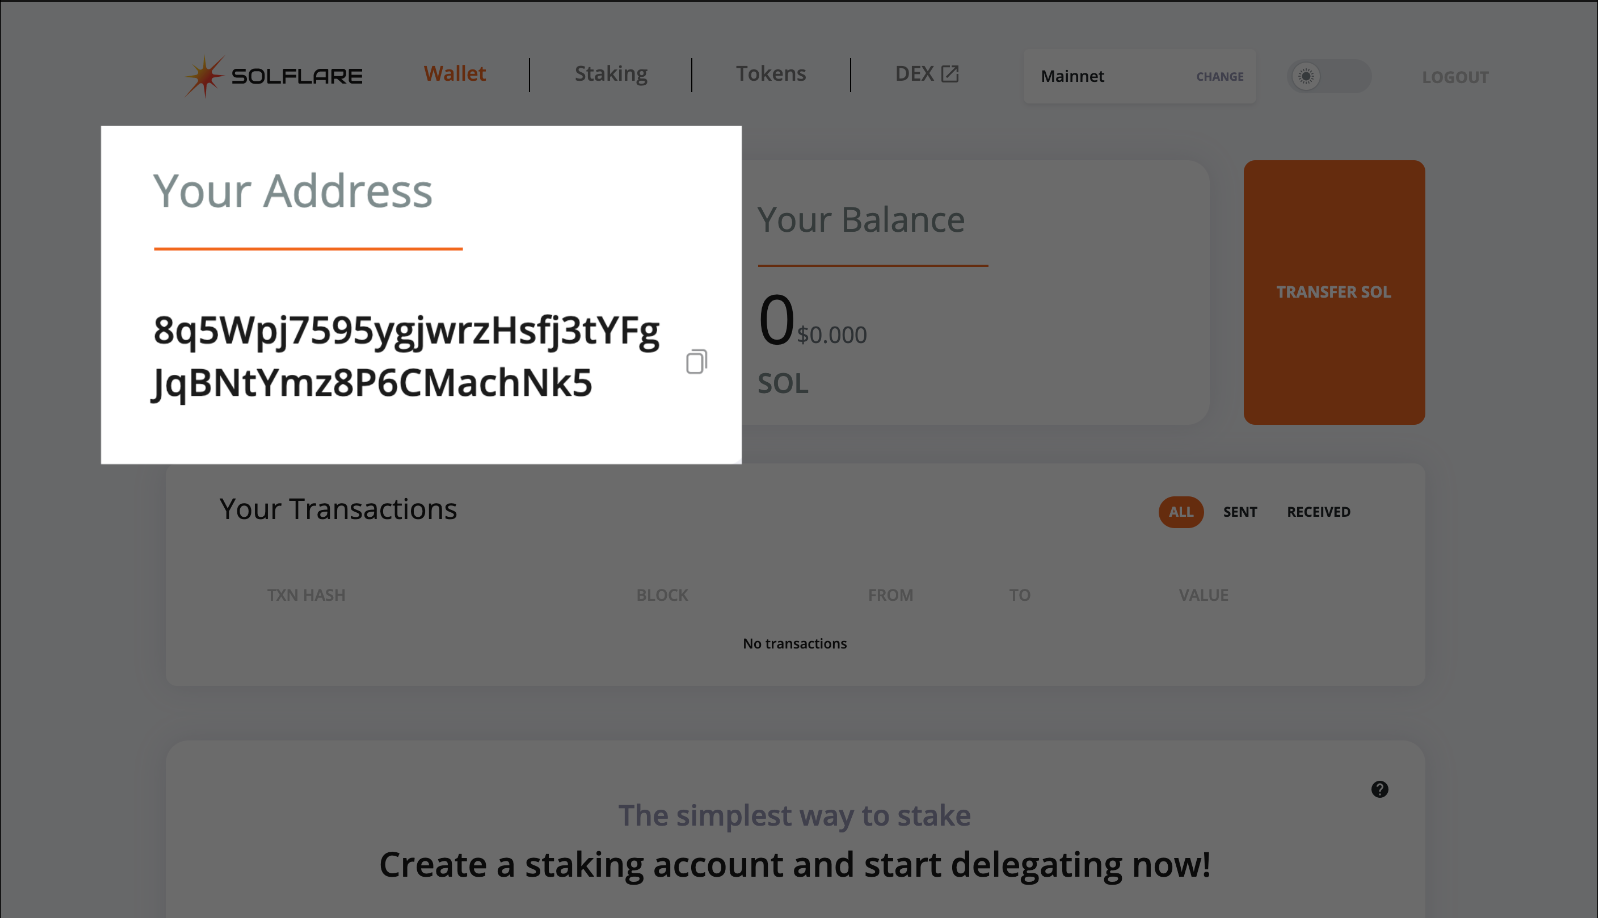
Task: Click the TRANSFER SOL button
Action: click(1334, 292)
